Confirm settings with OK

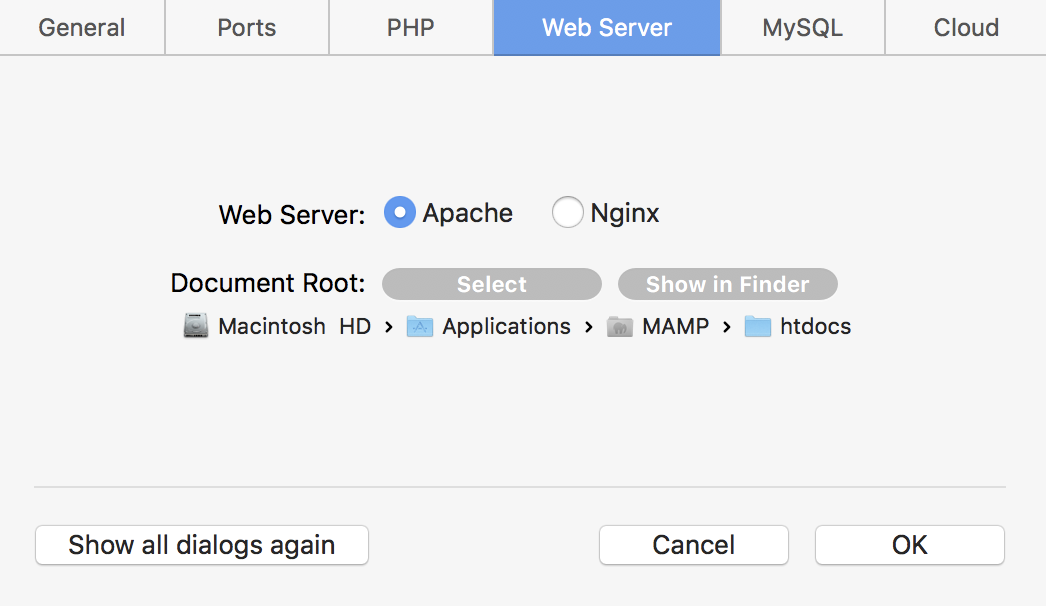click(909, 545)
